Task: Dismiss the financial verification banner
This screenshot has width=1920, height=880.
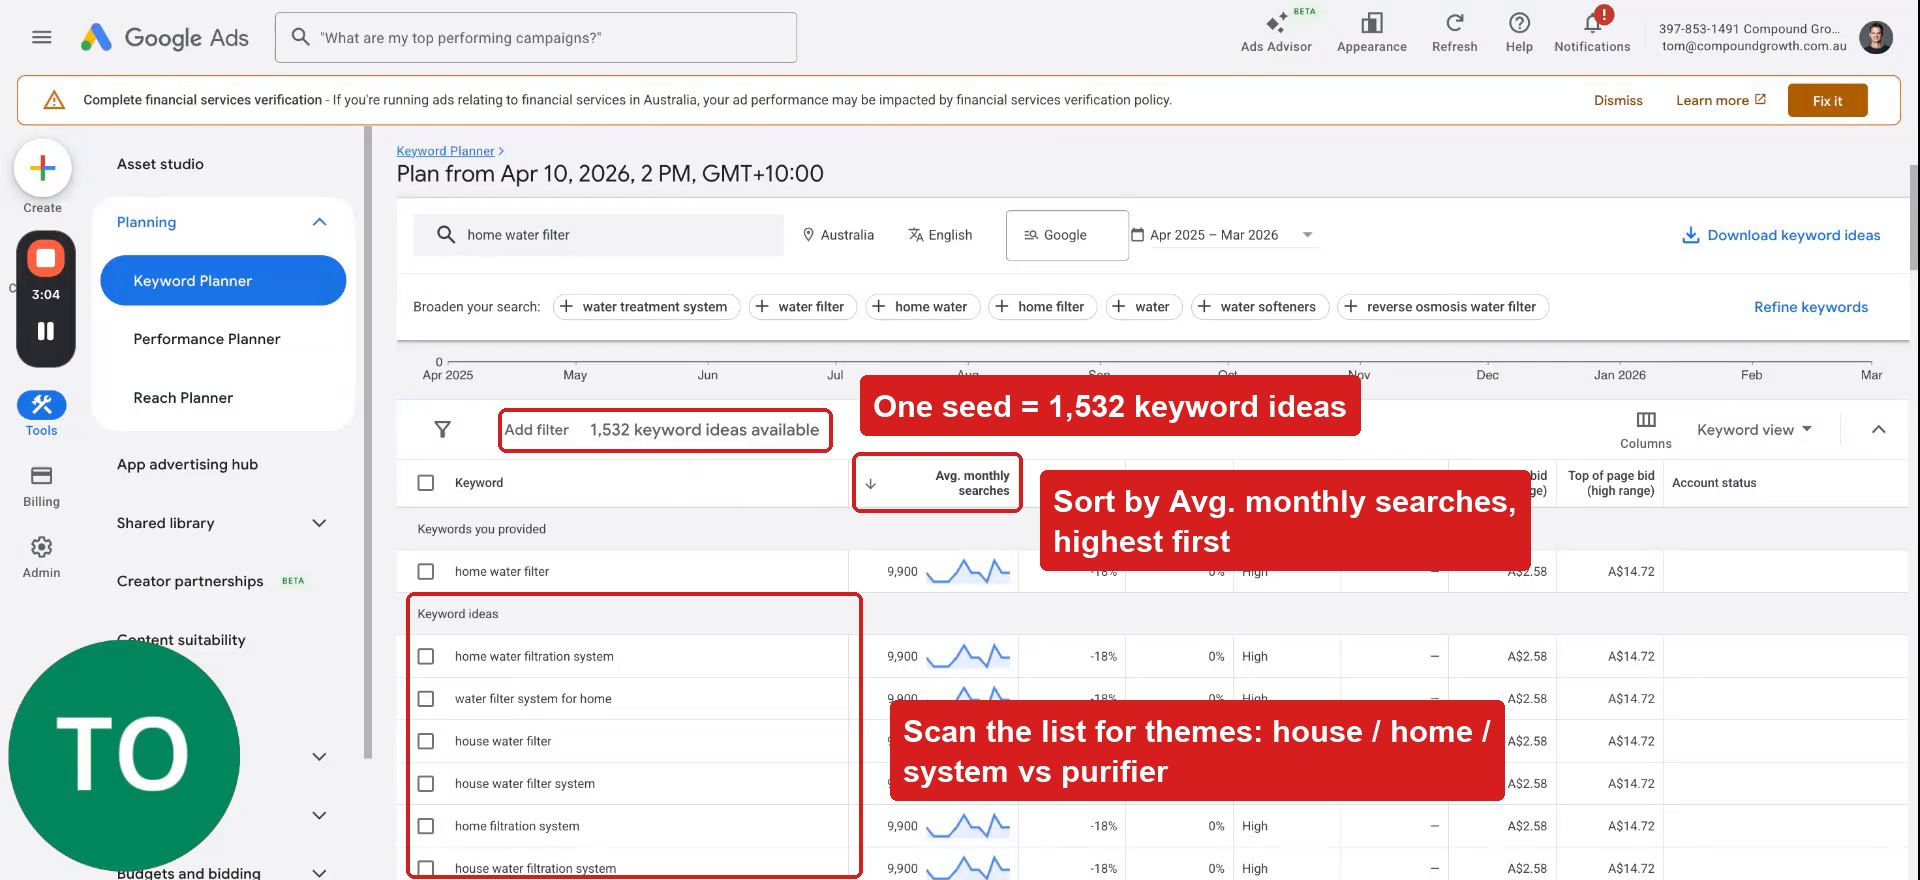Action: click(x=1618, y=101)
